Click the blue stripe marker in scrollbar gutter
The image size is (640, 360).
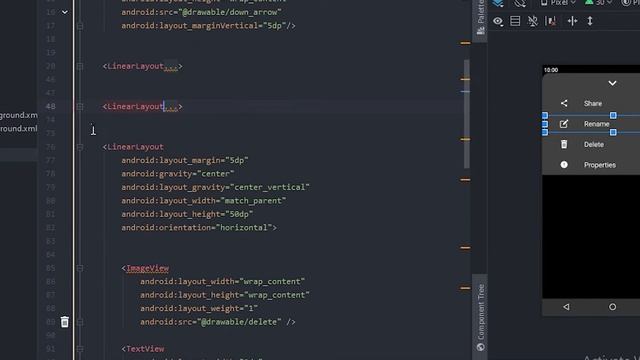(x=465, y=91)
